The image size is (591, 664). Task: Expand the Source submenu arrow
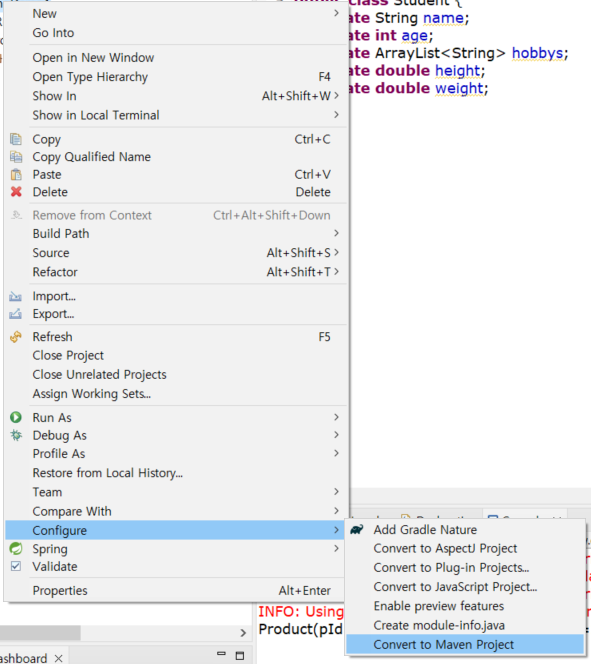[336, 252]
